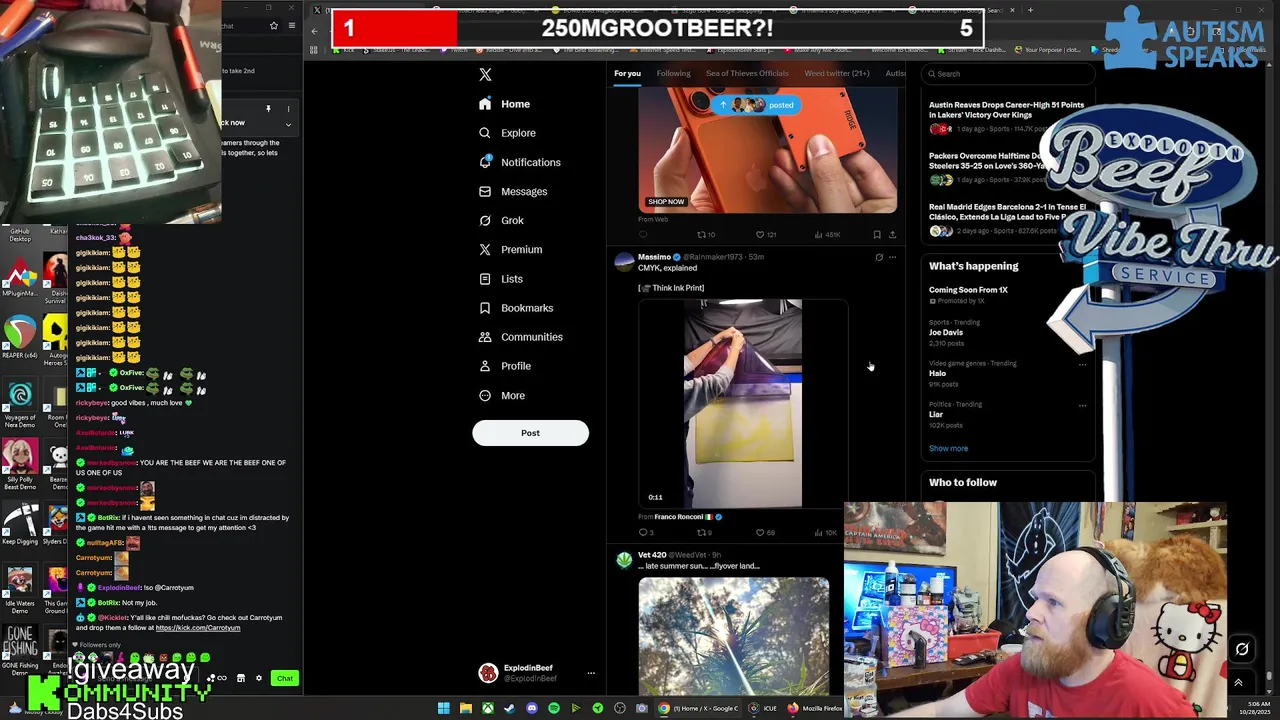Click the X logo in sidebar
Viewport: 1280px width, 720px height.
tap(485, 74)
